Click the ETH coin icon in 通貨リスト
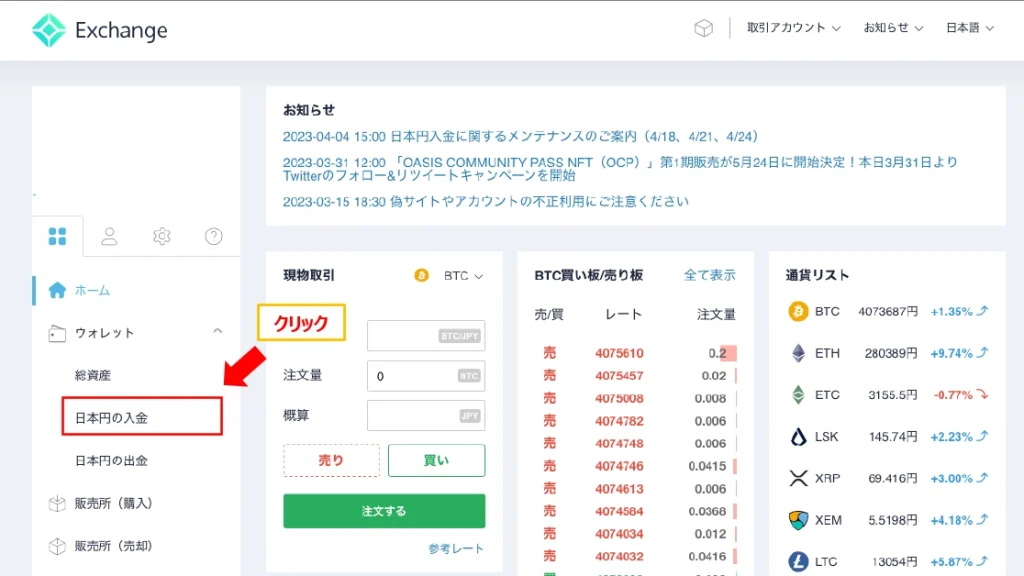This screenshot has height=576, width=1024. pos(798,353)
